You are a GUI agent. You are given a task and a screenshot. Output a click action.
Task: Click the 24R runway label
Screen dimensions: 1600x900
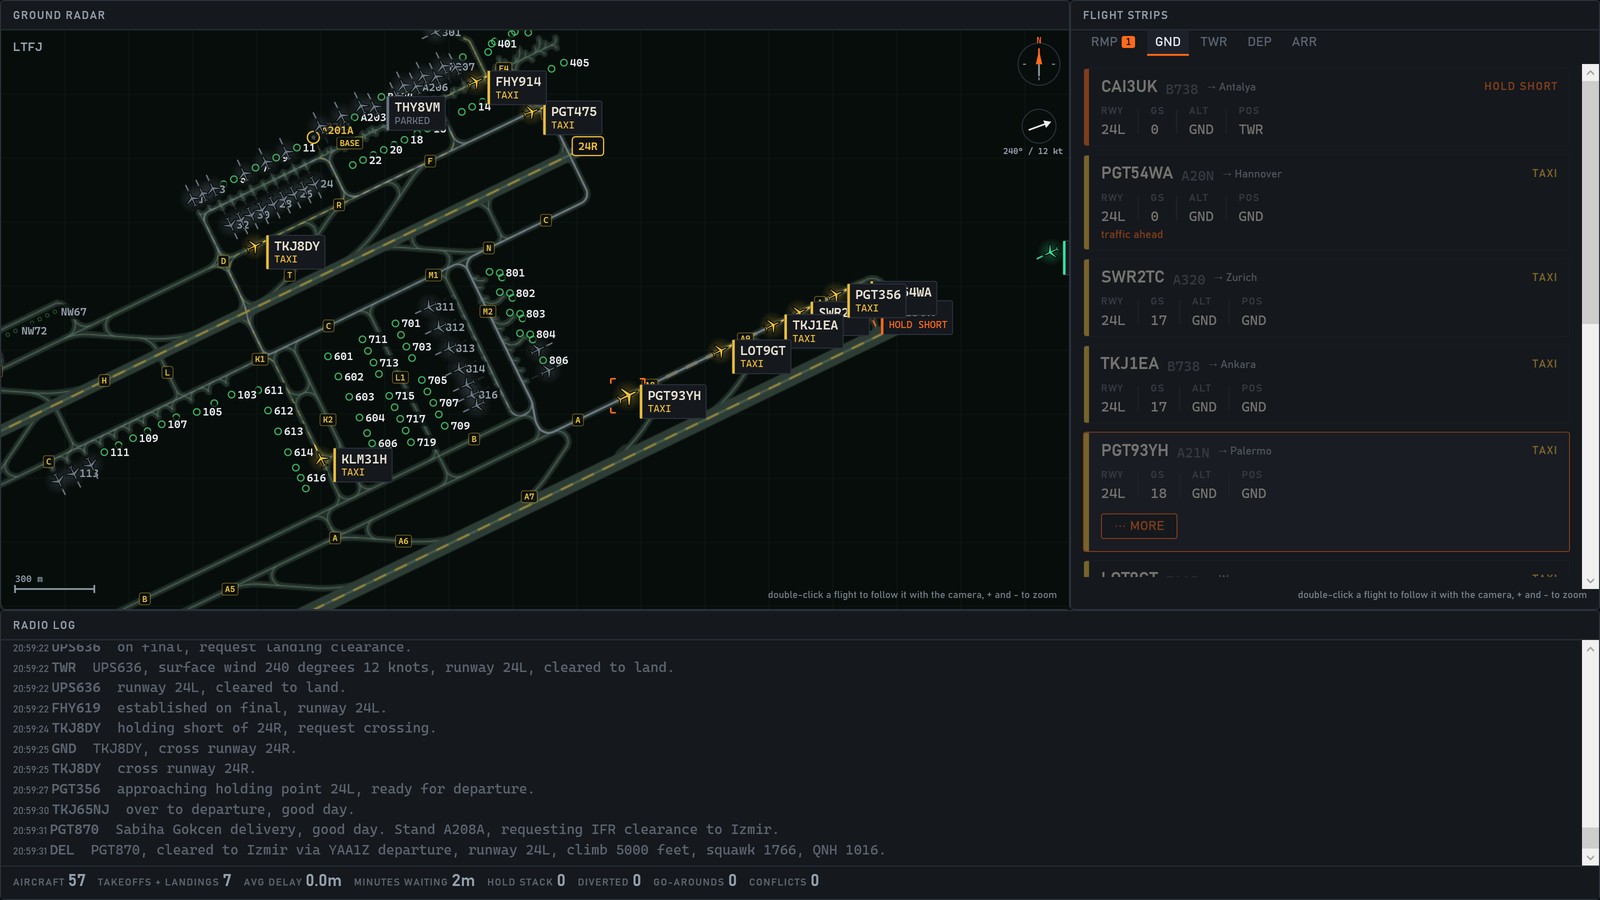(588, 146)
